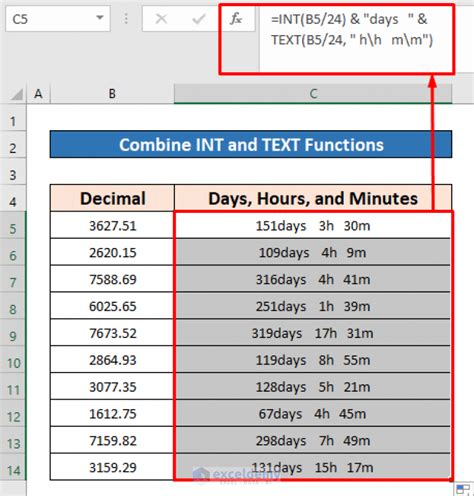The height and width of the screenshot is (496, 474).
Task: Open the Name Box dropdown arrow
Action: tap(99, 18)
